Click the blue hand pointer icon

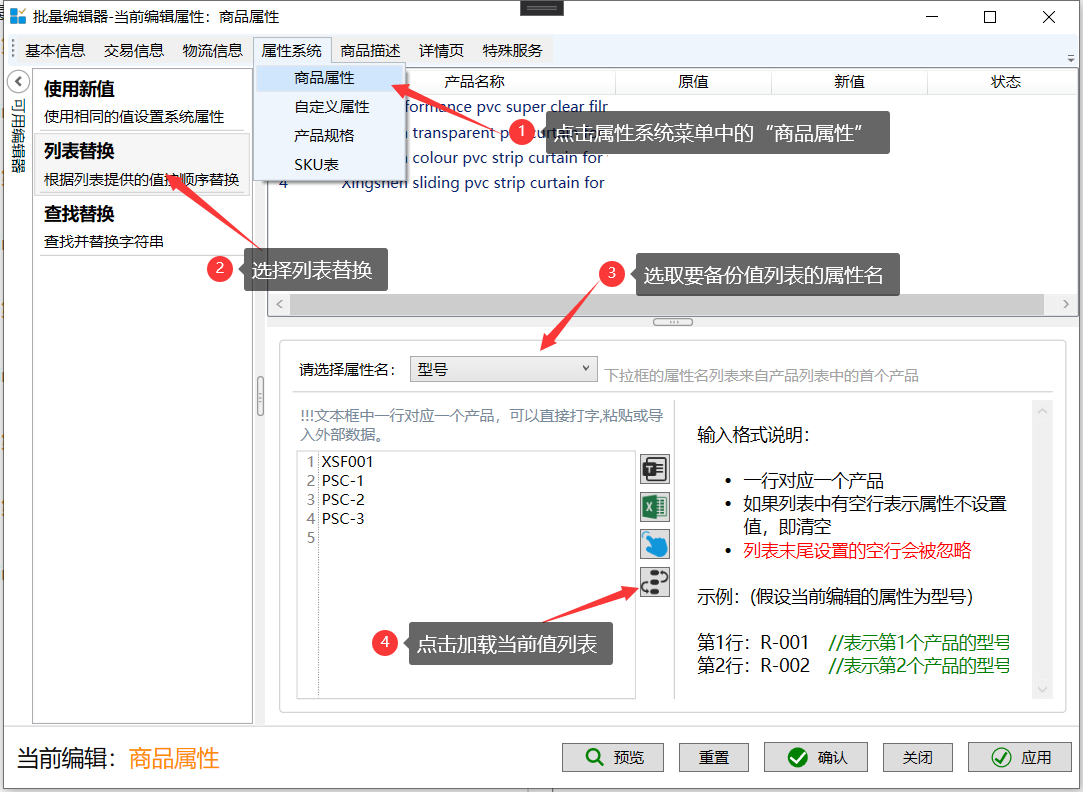[654, 545]
